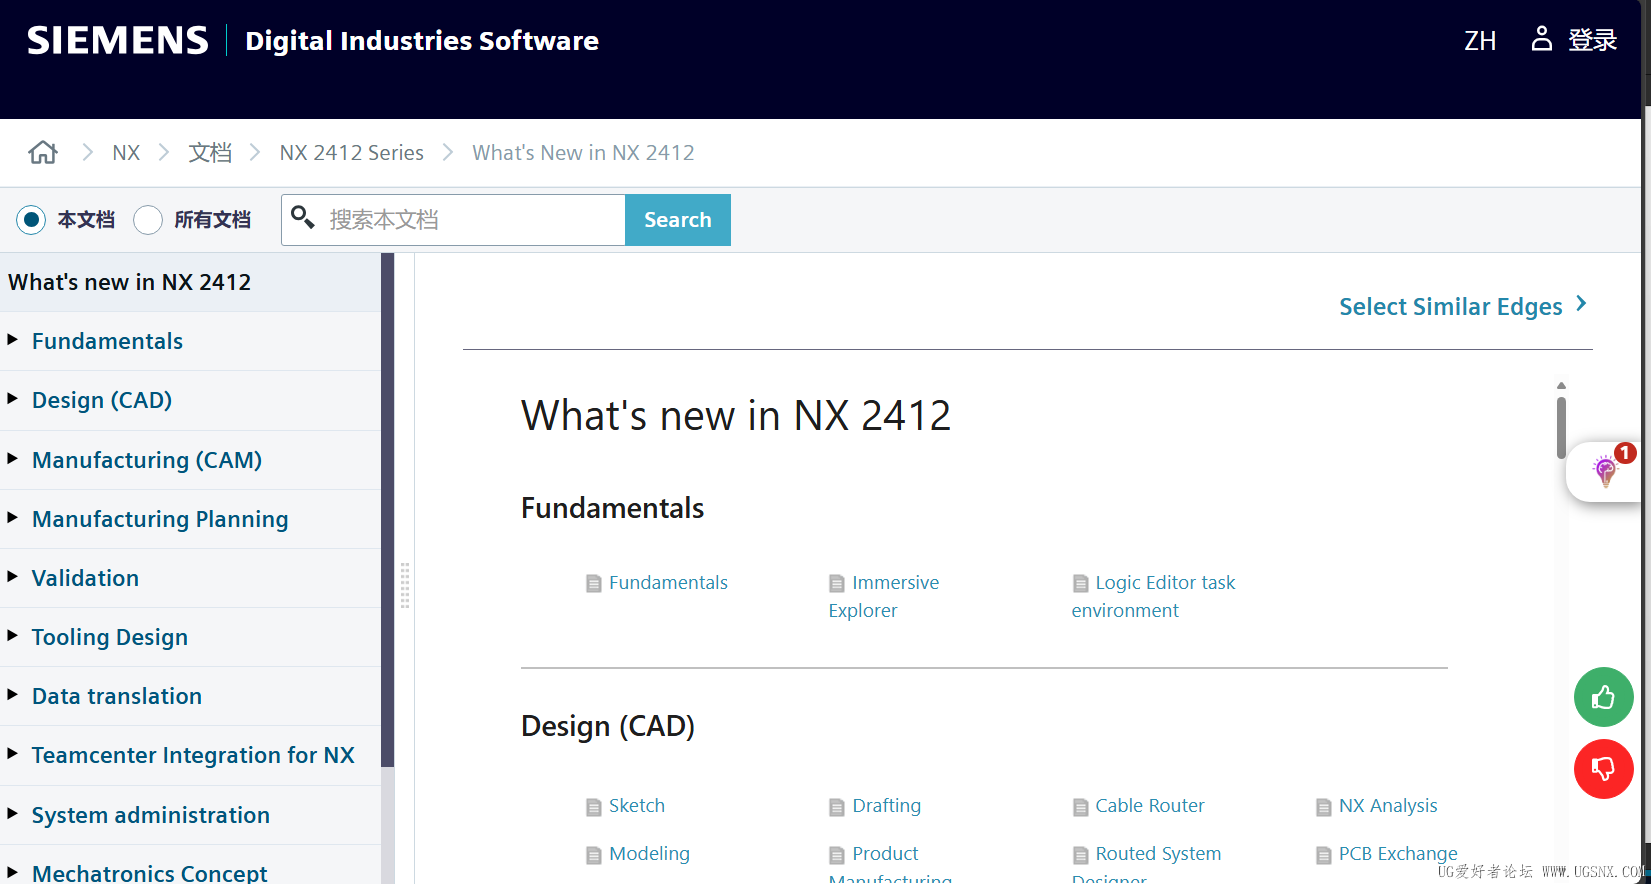Expand Manufacturing (CAM) tree node
1651x884 pixels.
tap(13, 459)
